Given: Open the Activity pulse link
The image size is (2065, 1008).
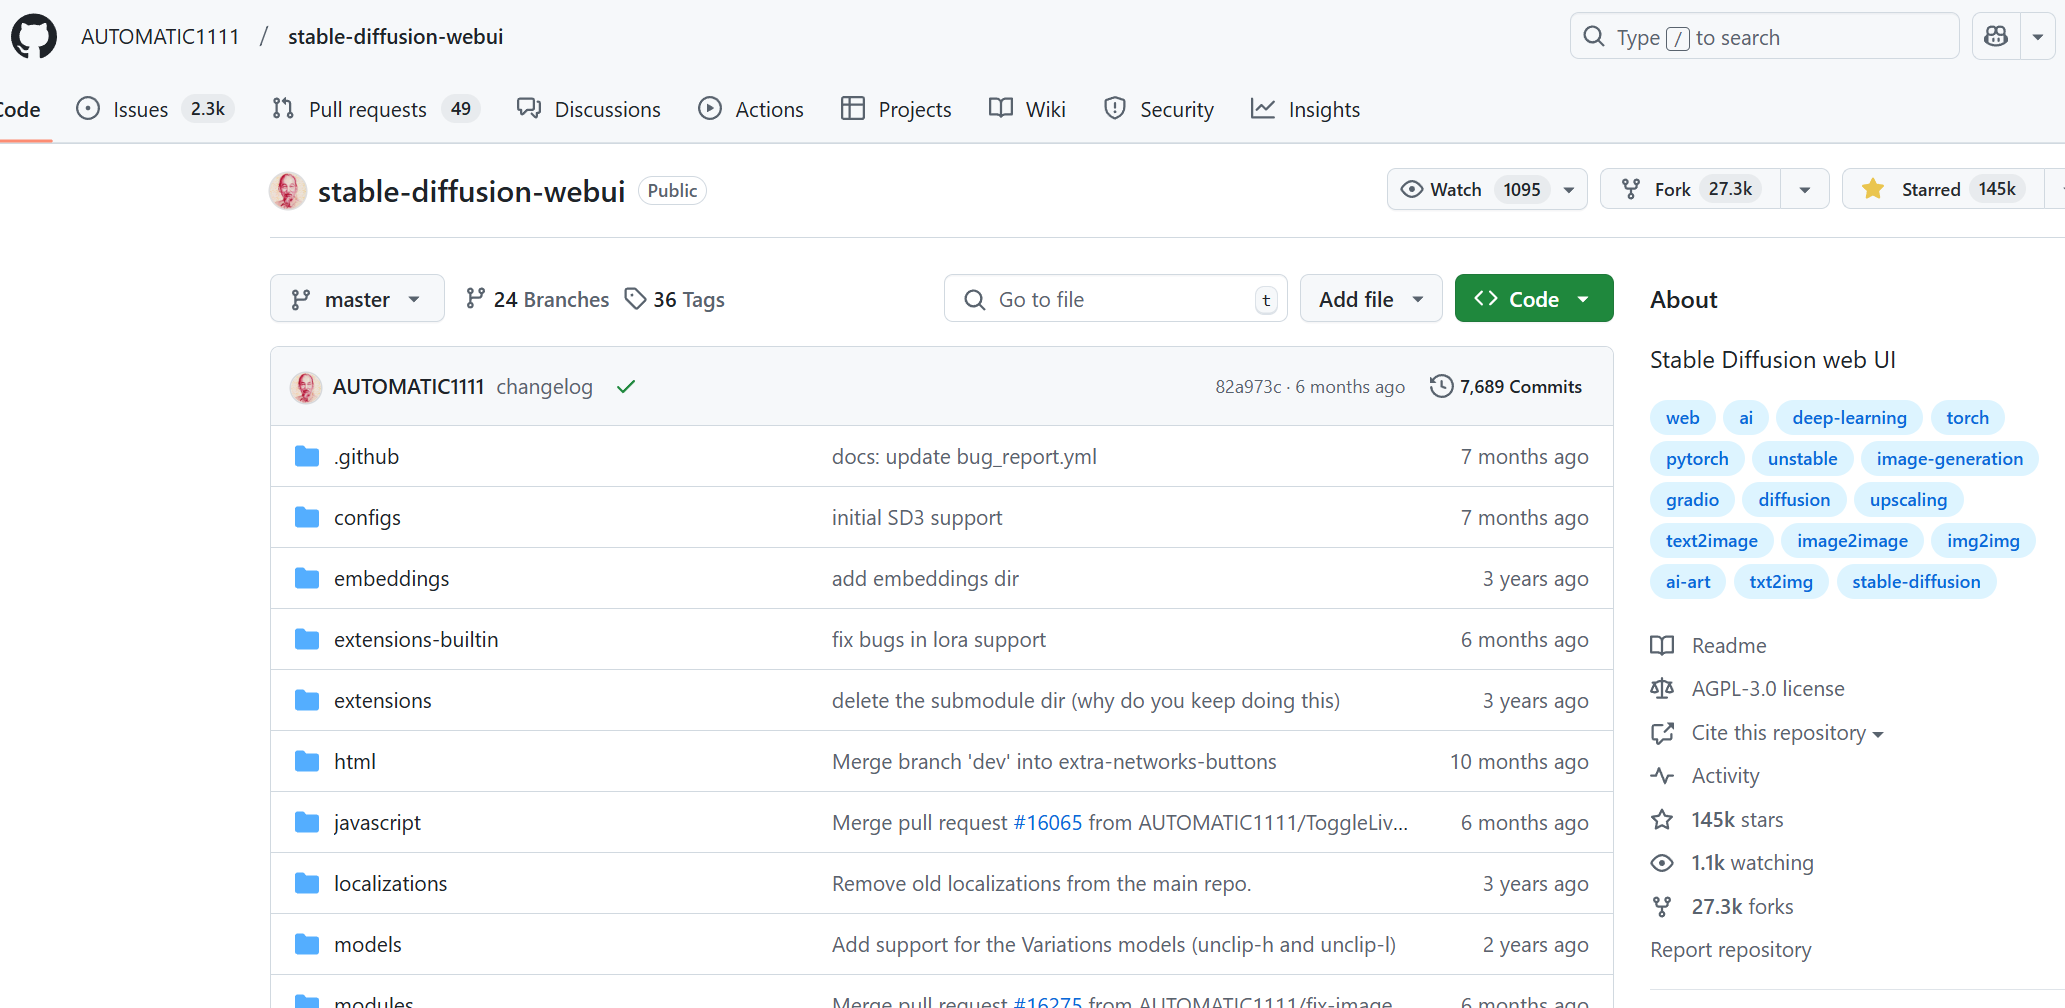Looking at the screenshot, I should click(x=1705, y=776).
